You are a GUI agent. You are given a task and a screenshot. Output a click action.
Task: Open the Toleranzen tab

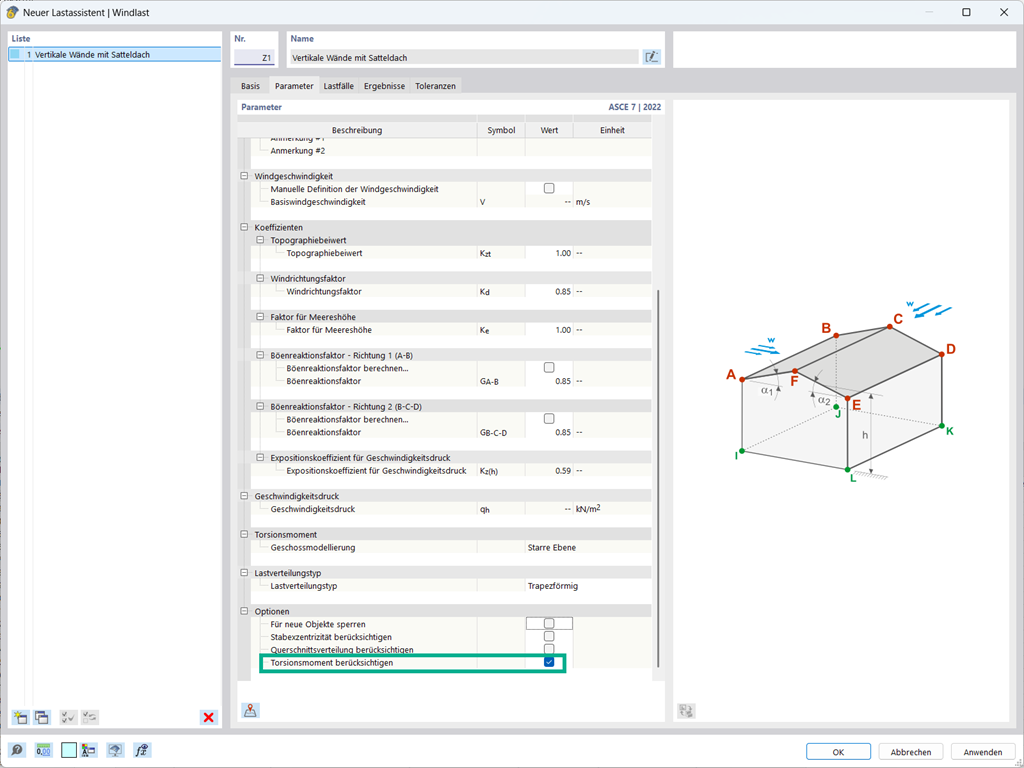point(436,86)
